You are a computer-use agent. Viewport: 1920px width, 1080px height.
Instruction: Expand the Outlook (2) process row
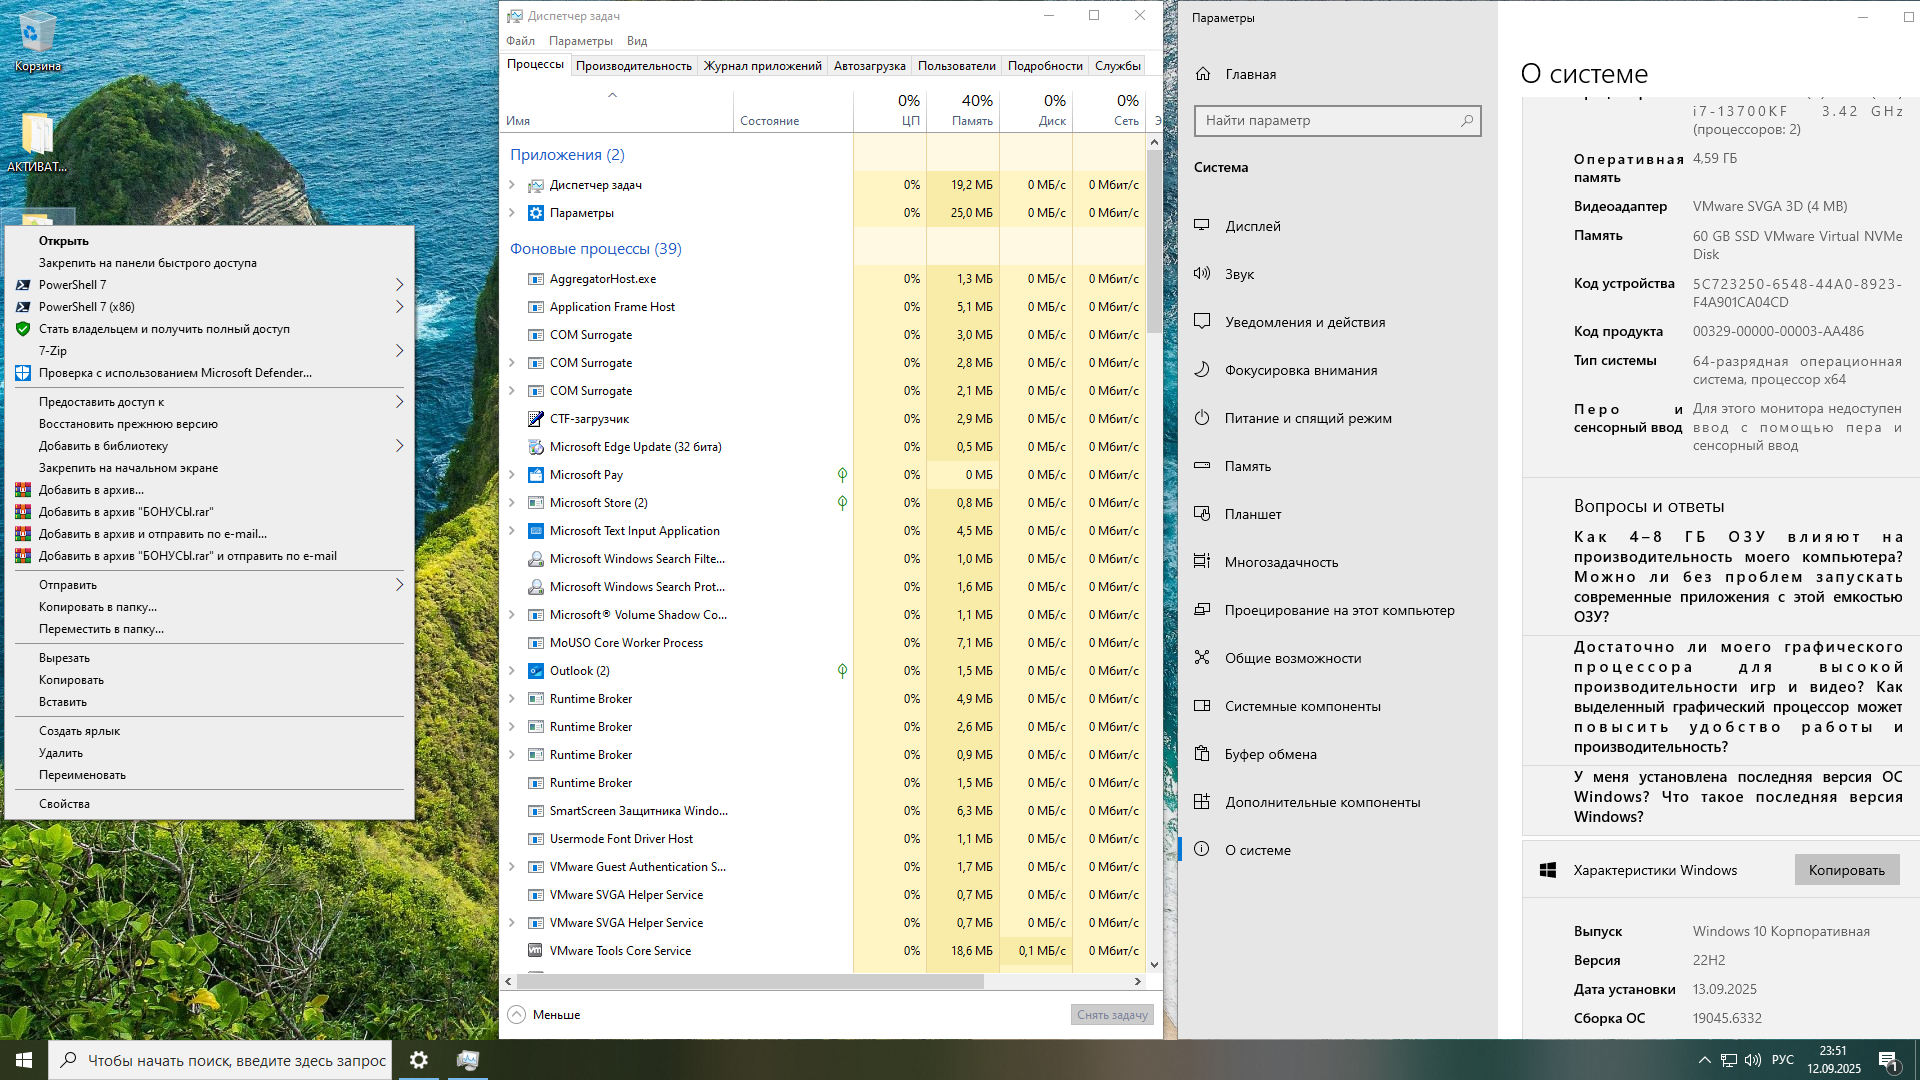click(x=512, y=670)
